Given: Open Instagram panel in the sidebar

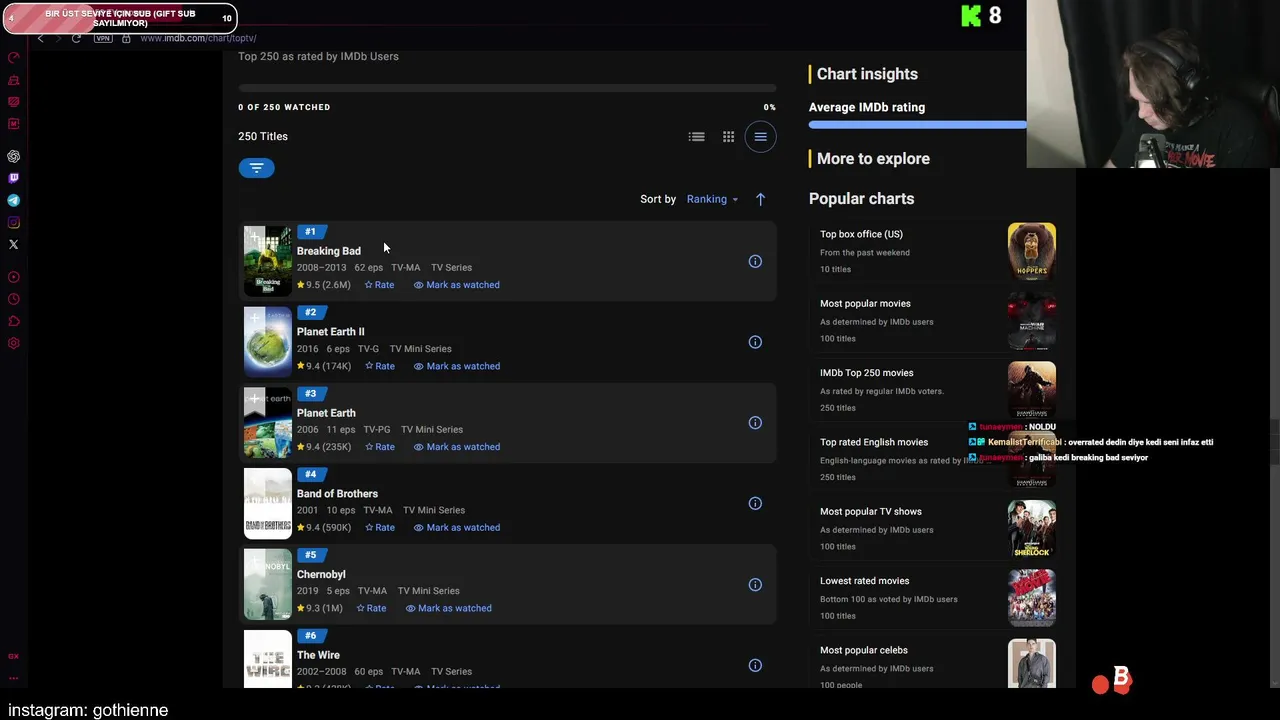Looking at the screenshot, I should tap(14, 222).
